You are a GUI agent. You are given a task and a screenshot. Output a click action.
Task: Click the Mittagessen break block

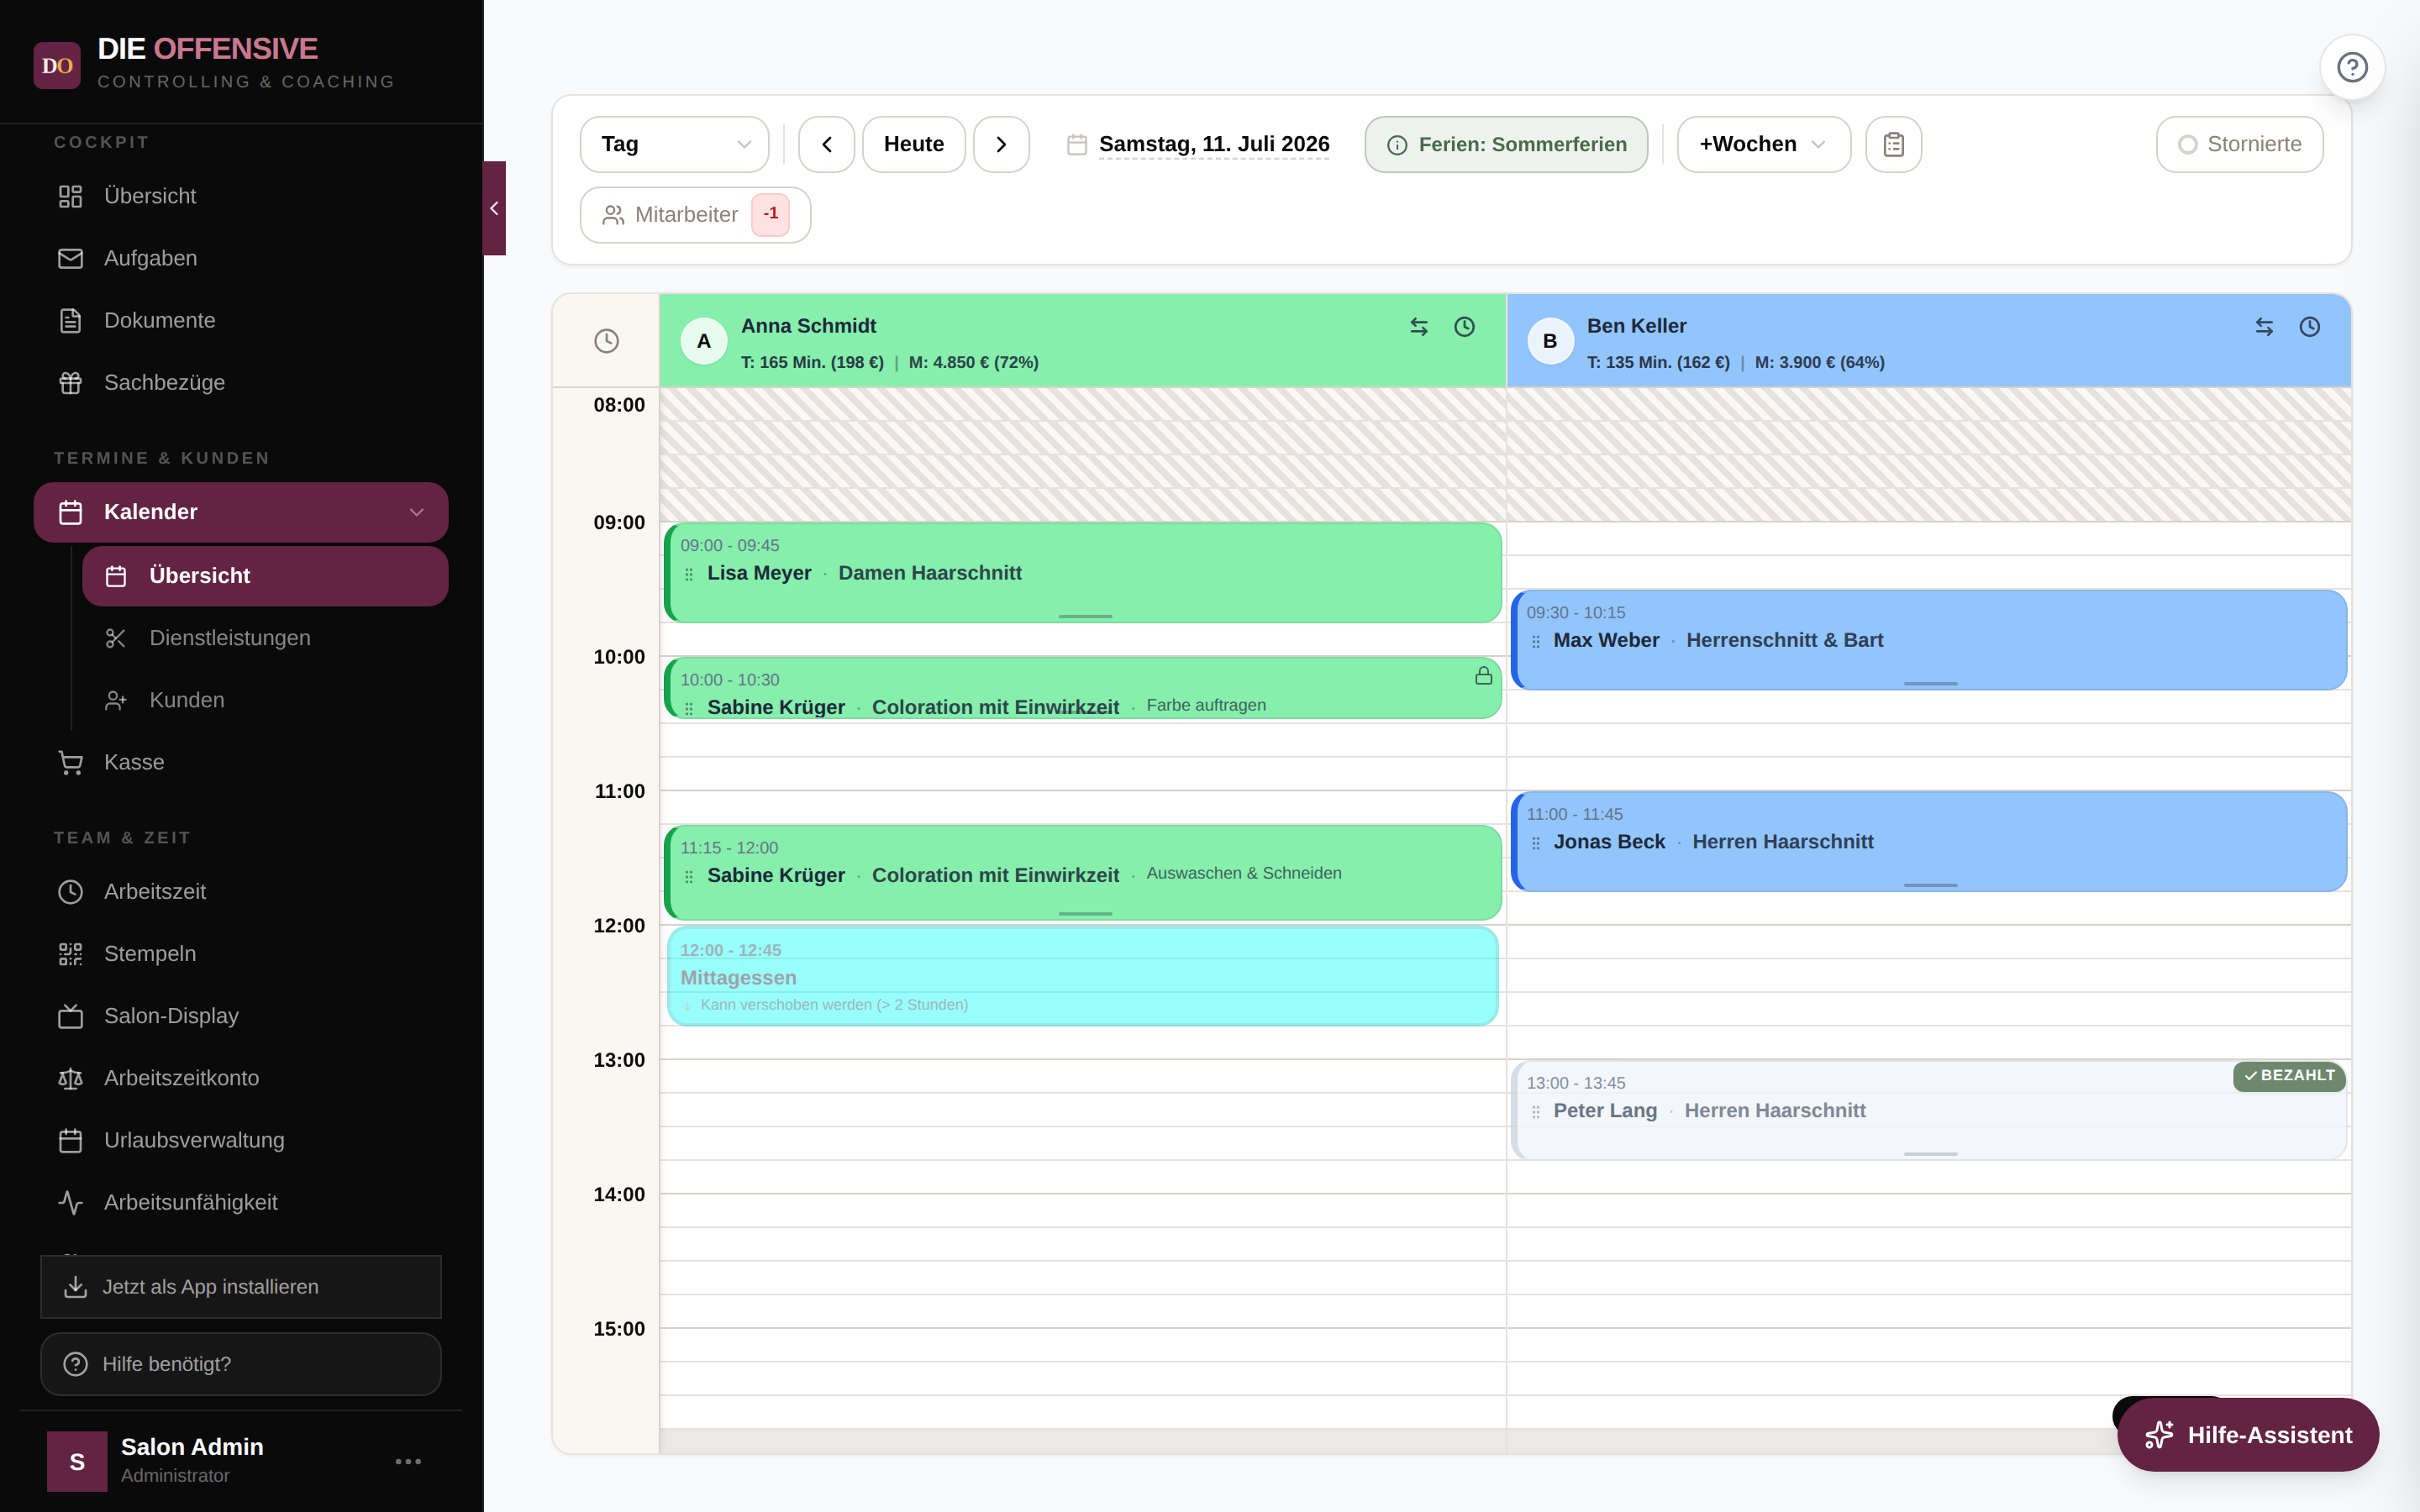(1083, 975)
